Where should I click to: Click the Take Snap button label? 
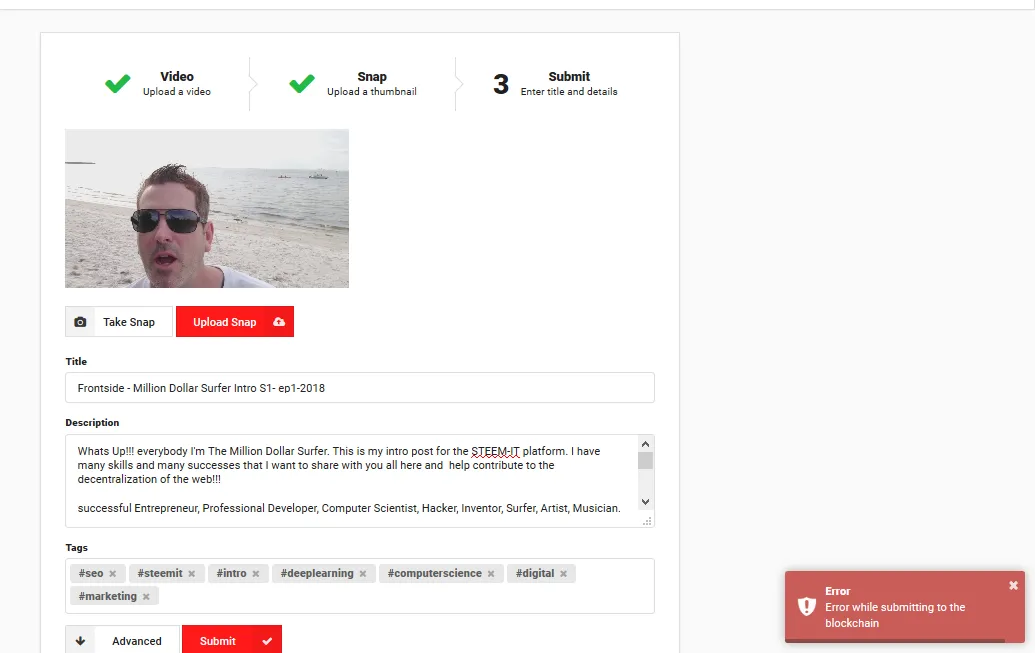pos(129,322)
